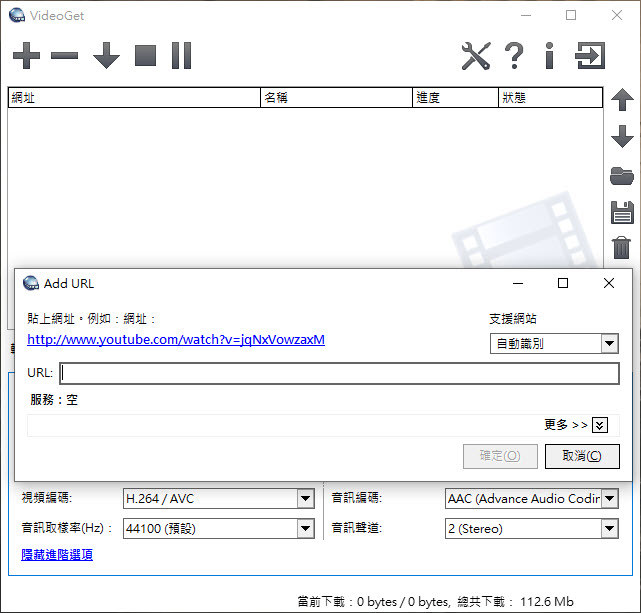Image resolution: width=641 pixels, height=613 pixels.
Task: Open the 音訊聲道 2 (Stereo) dropdown
Action: click(x=531, y=528)
